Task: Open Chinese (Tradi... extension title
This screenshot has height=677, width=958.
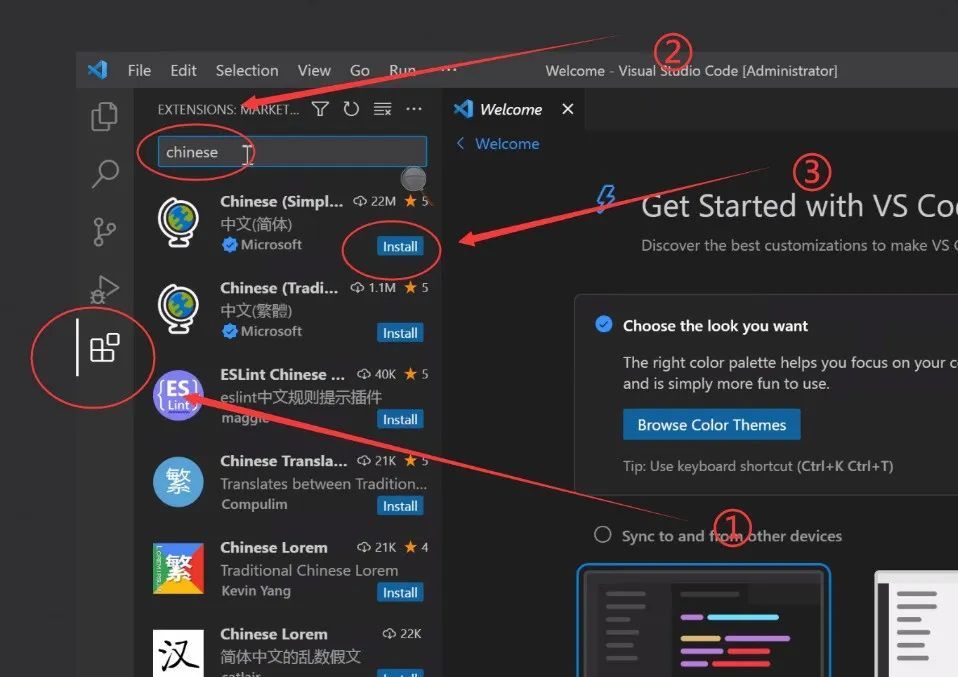Action: coord(279,288)
